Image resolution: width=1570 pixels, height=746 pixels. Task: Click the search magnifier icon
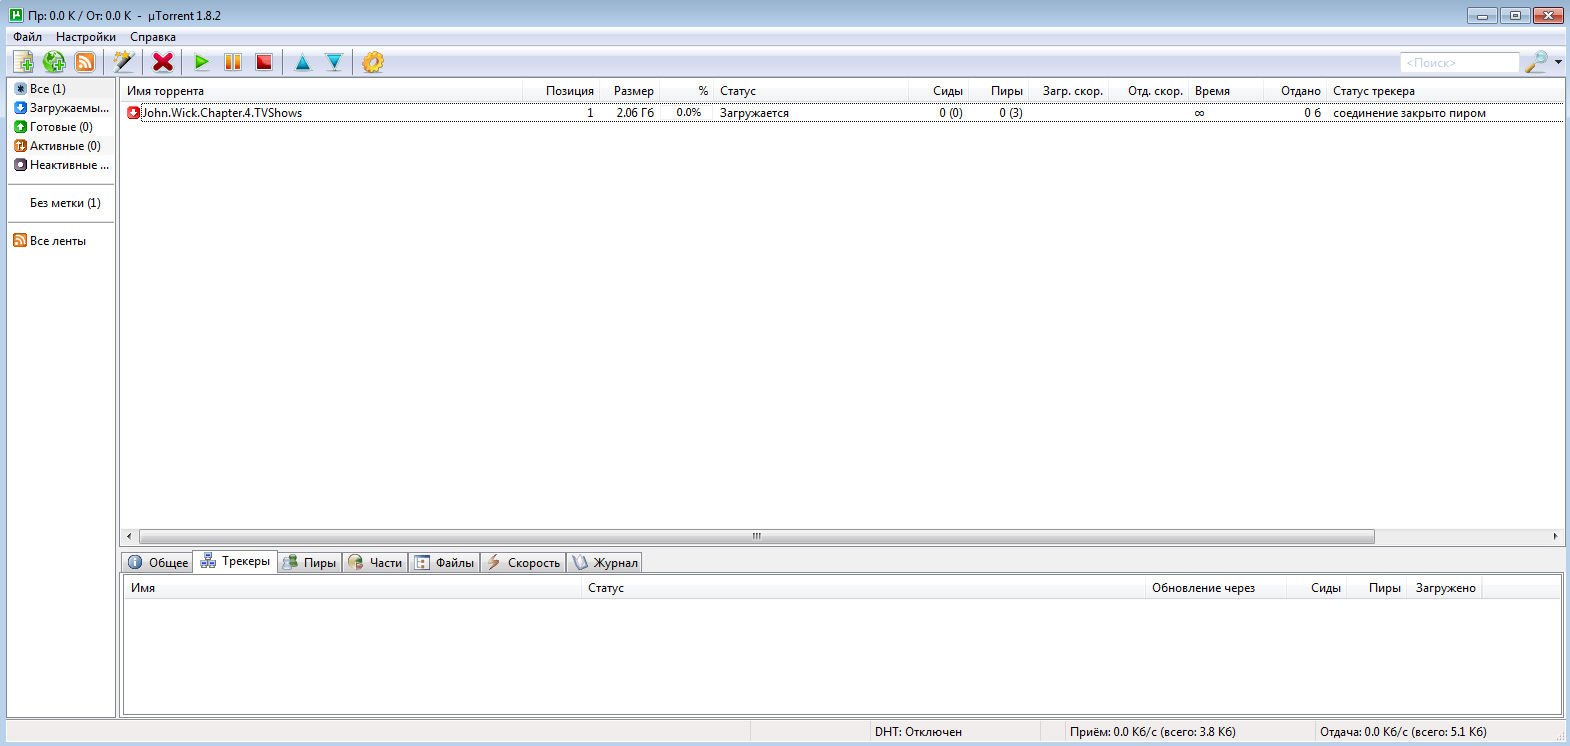[1536, 62]
